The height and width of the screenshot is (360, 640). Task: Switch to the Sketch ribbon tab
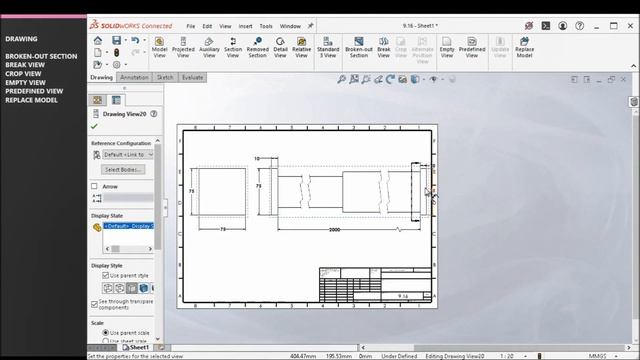[165, 77]
